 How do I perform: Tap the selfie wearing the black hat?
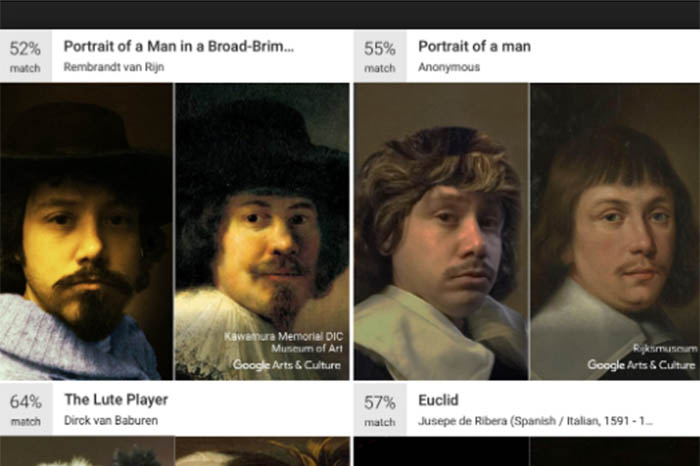87,230
